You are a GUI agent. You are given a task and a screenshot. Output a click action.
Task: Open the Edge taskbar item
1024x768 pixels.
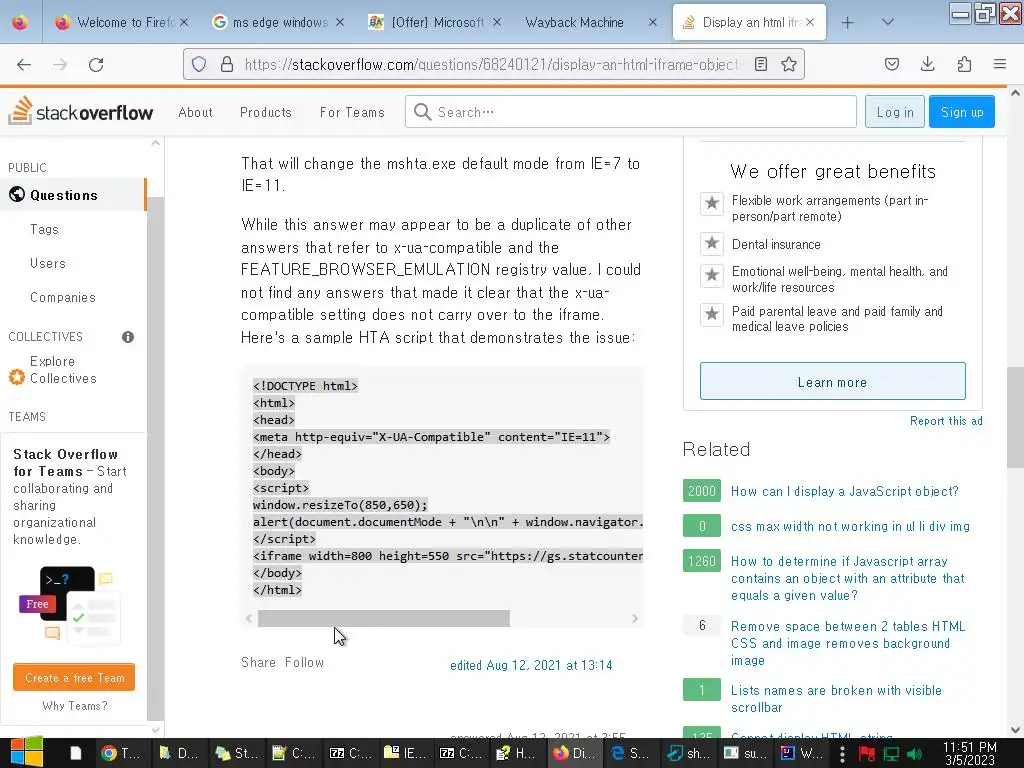[630, 753]
